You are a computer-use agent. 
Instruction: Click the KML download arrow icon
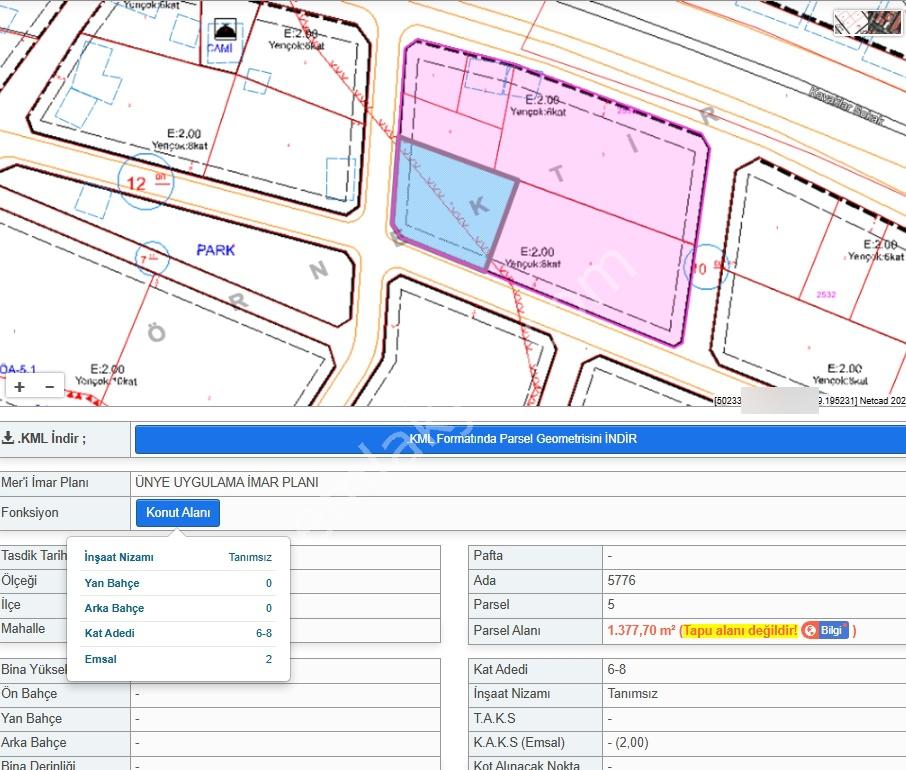[8, 437]
